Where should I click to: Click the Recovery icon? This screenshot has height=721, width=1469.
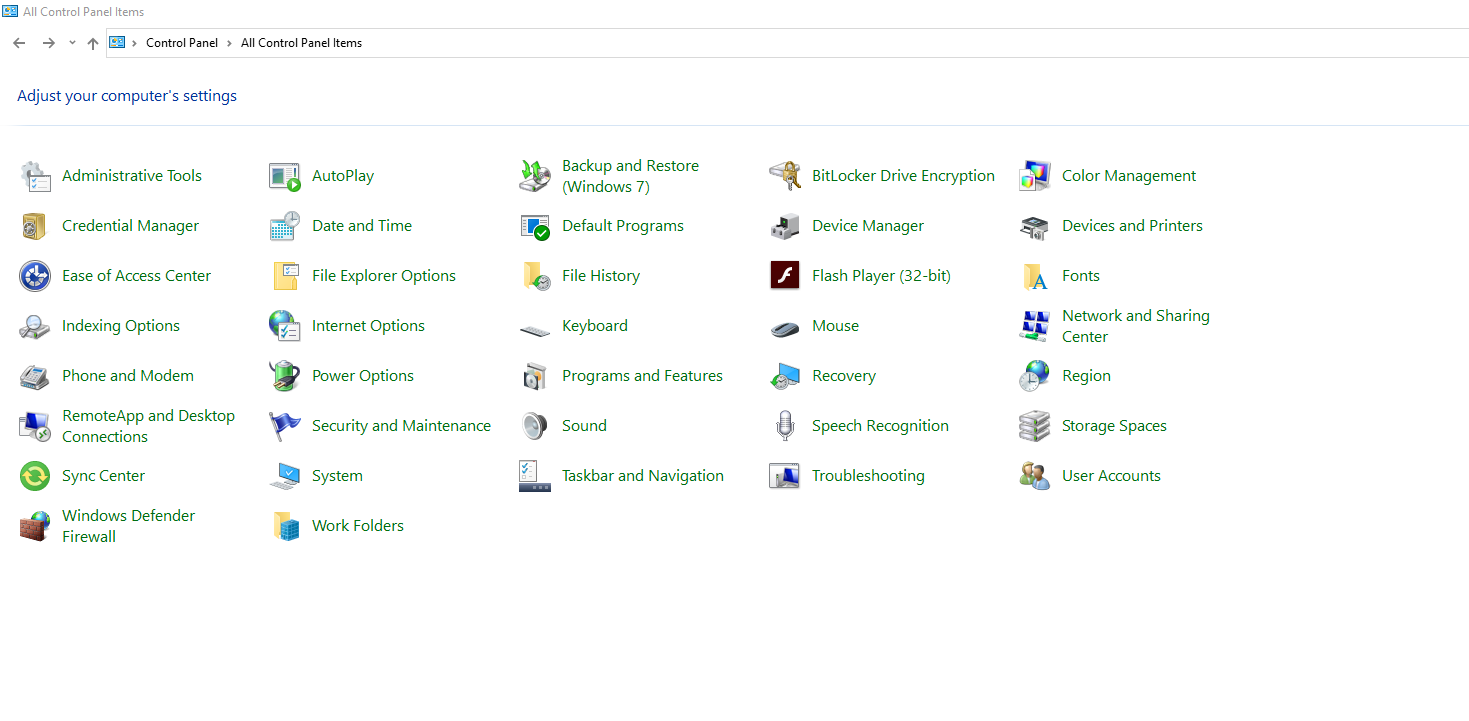[x=785, y=376]
